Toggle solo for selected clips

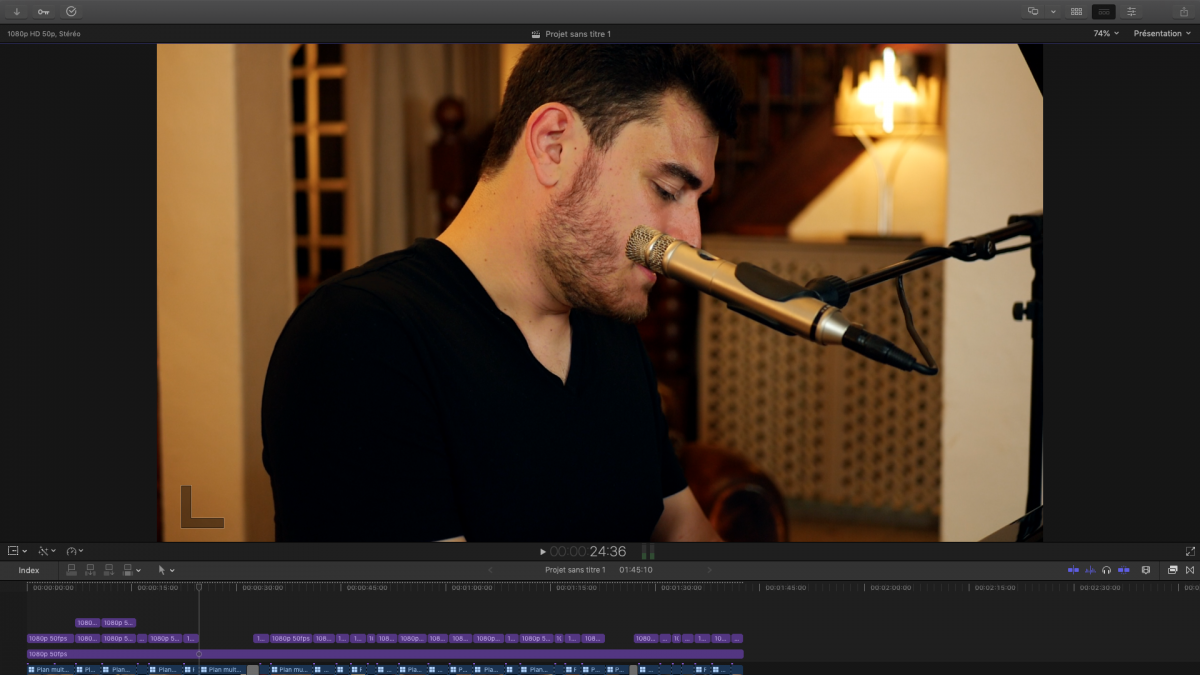tap(1107, 570)
